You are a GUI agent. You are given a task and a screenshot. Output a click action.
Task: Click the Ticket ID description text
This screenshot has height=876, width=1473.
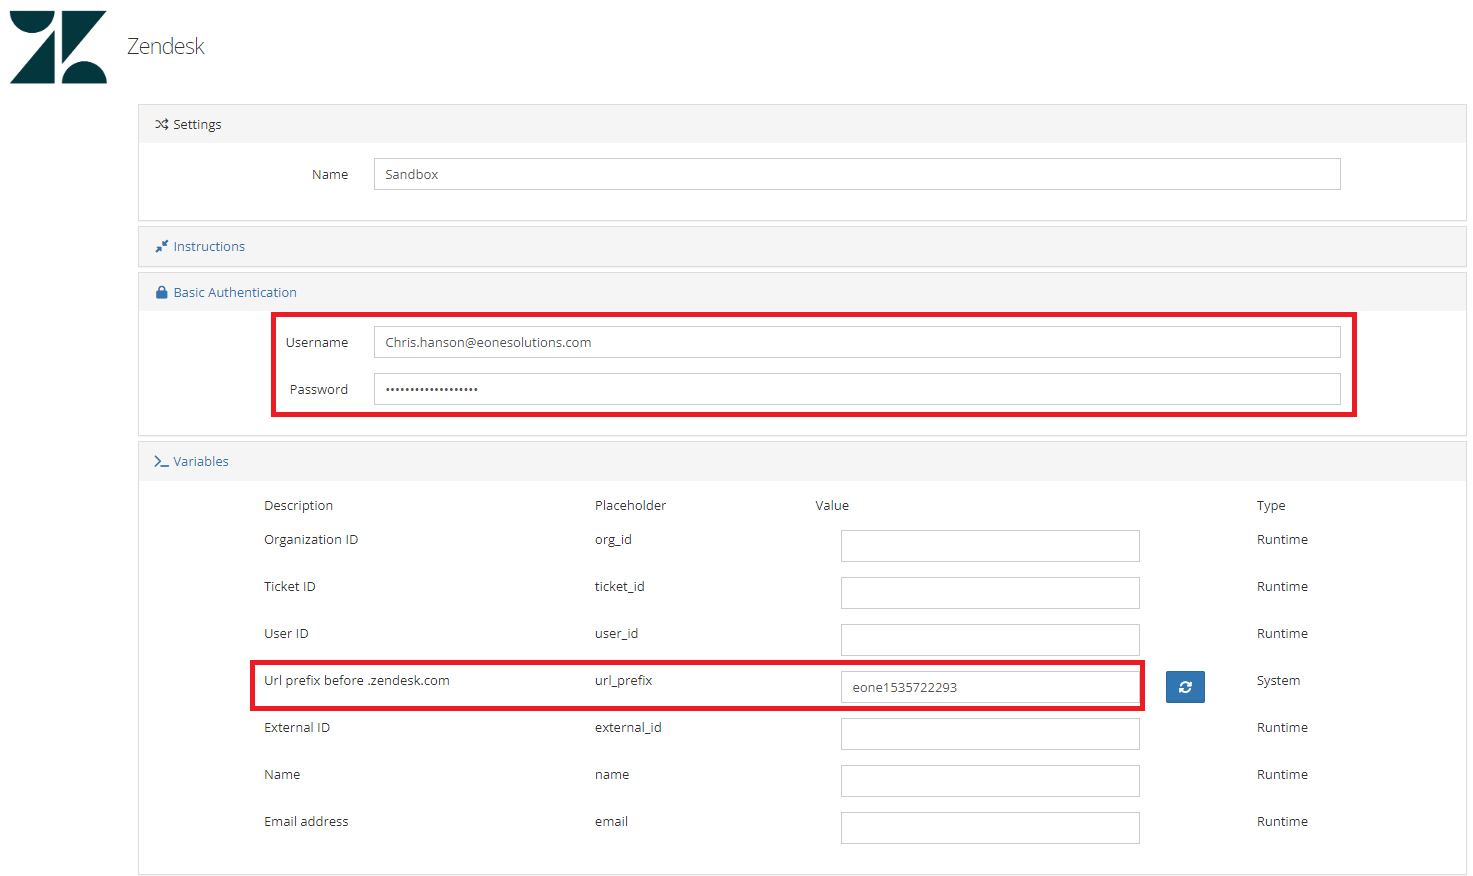pyautogui.click(x=290, y=587)
